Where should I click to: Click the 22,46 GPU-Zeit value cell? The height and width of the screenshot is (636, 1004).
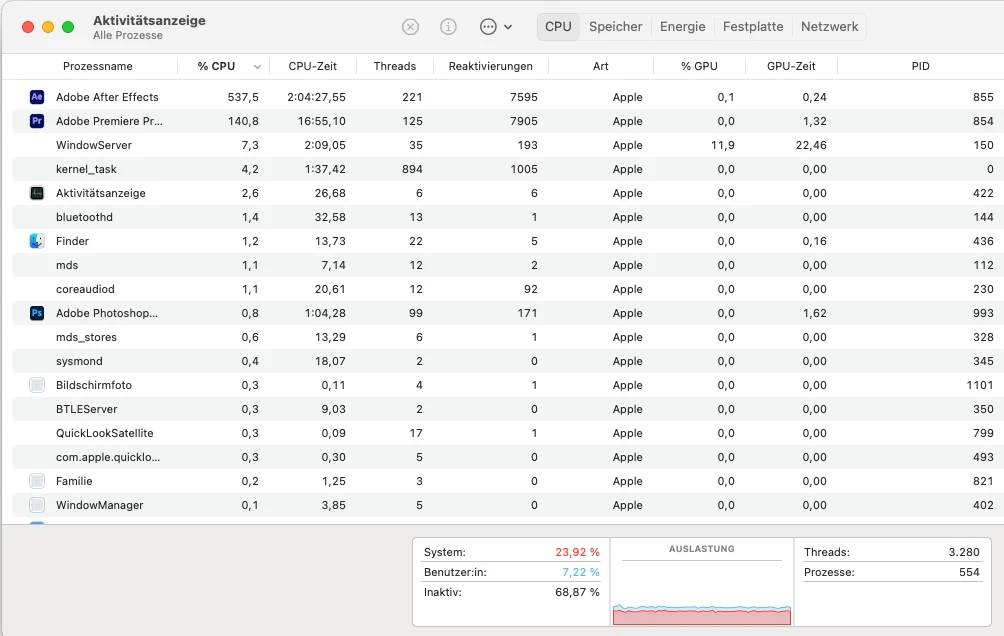point(811,145)
